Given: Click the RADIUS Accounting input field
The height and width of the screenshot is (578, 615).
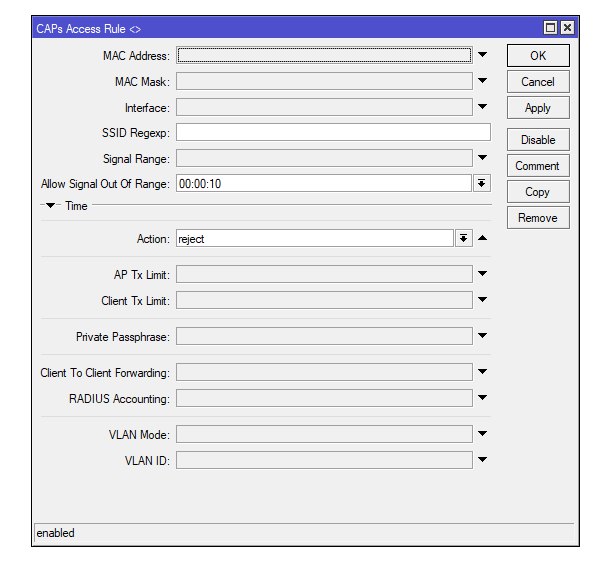Looking at the screenshot, I should pos(324,398).
